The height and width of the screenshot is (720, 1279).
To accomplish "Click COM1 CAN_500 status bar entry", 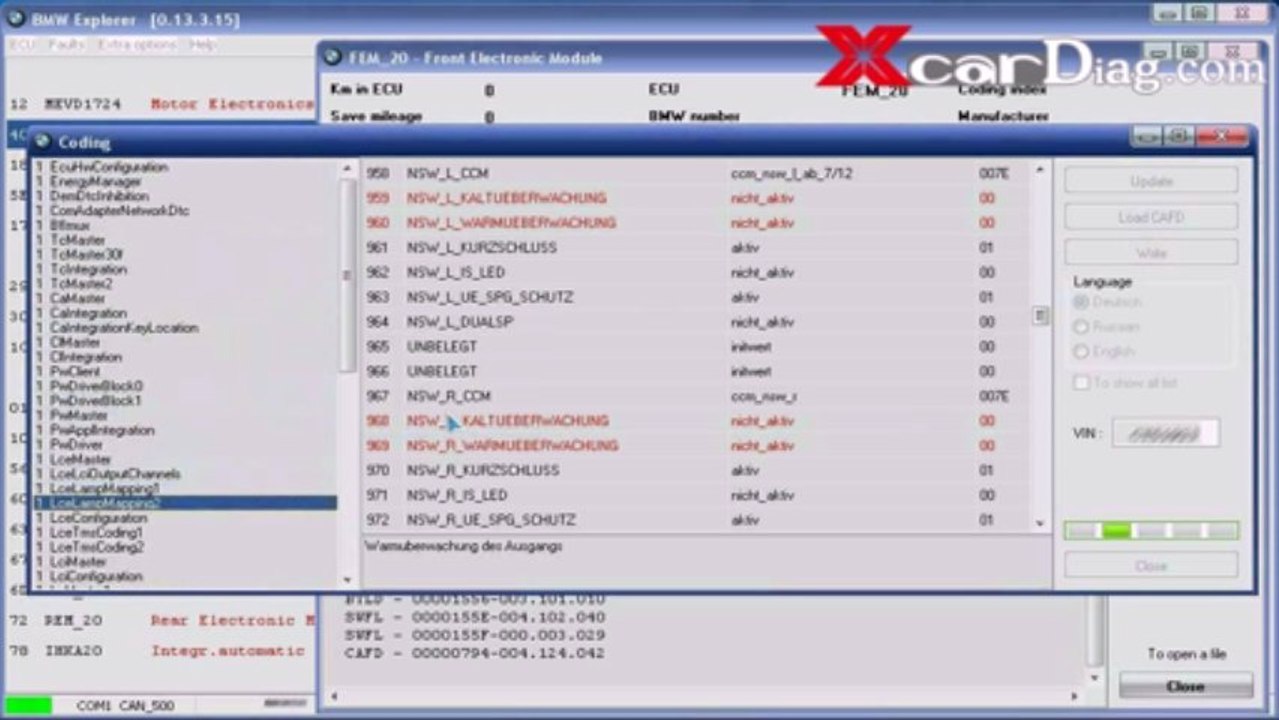I will click(125, 706).
